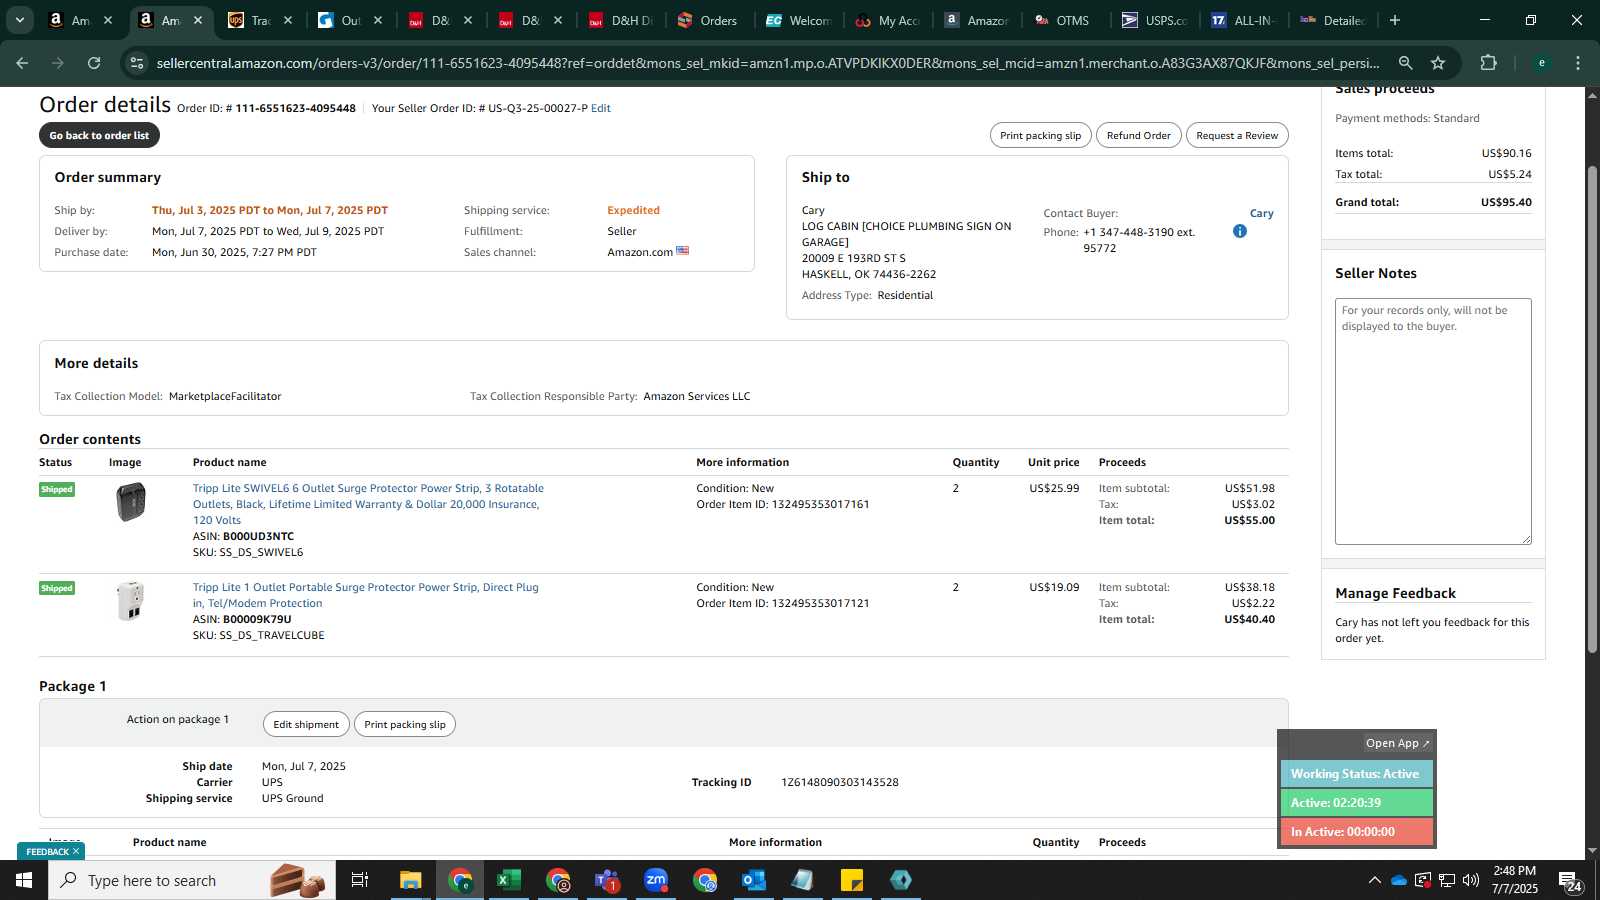The image size is (1600, 900).
Task: Open Sticky Notes from taskbar
Action: pyautogui.click(x=851, y=880)
